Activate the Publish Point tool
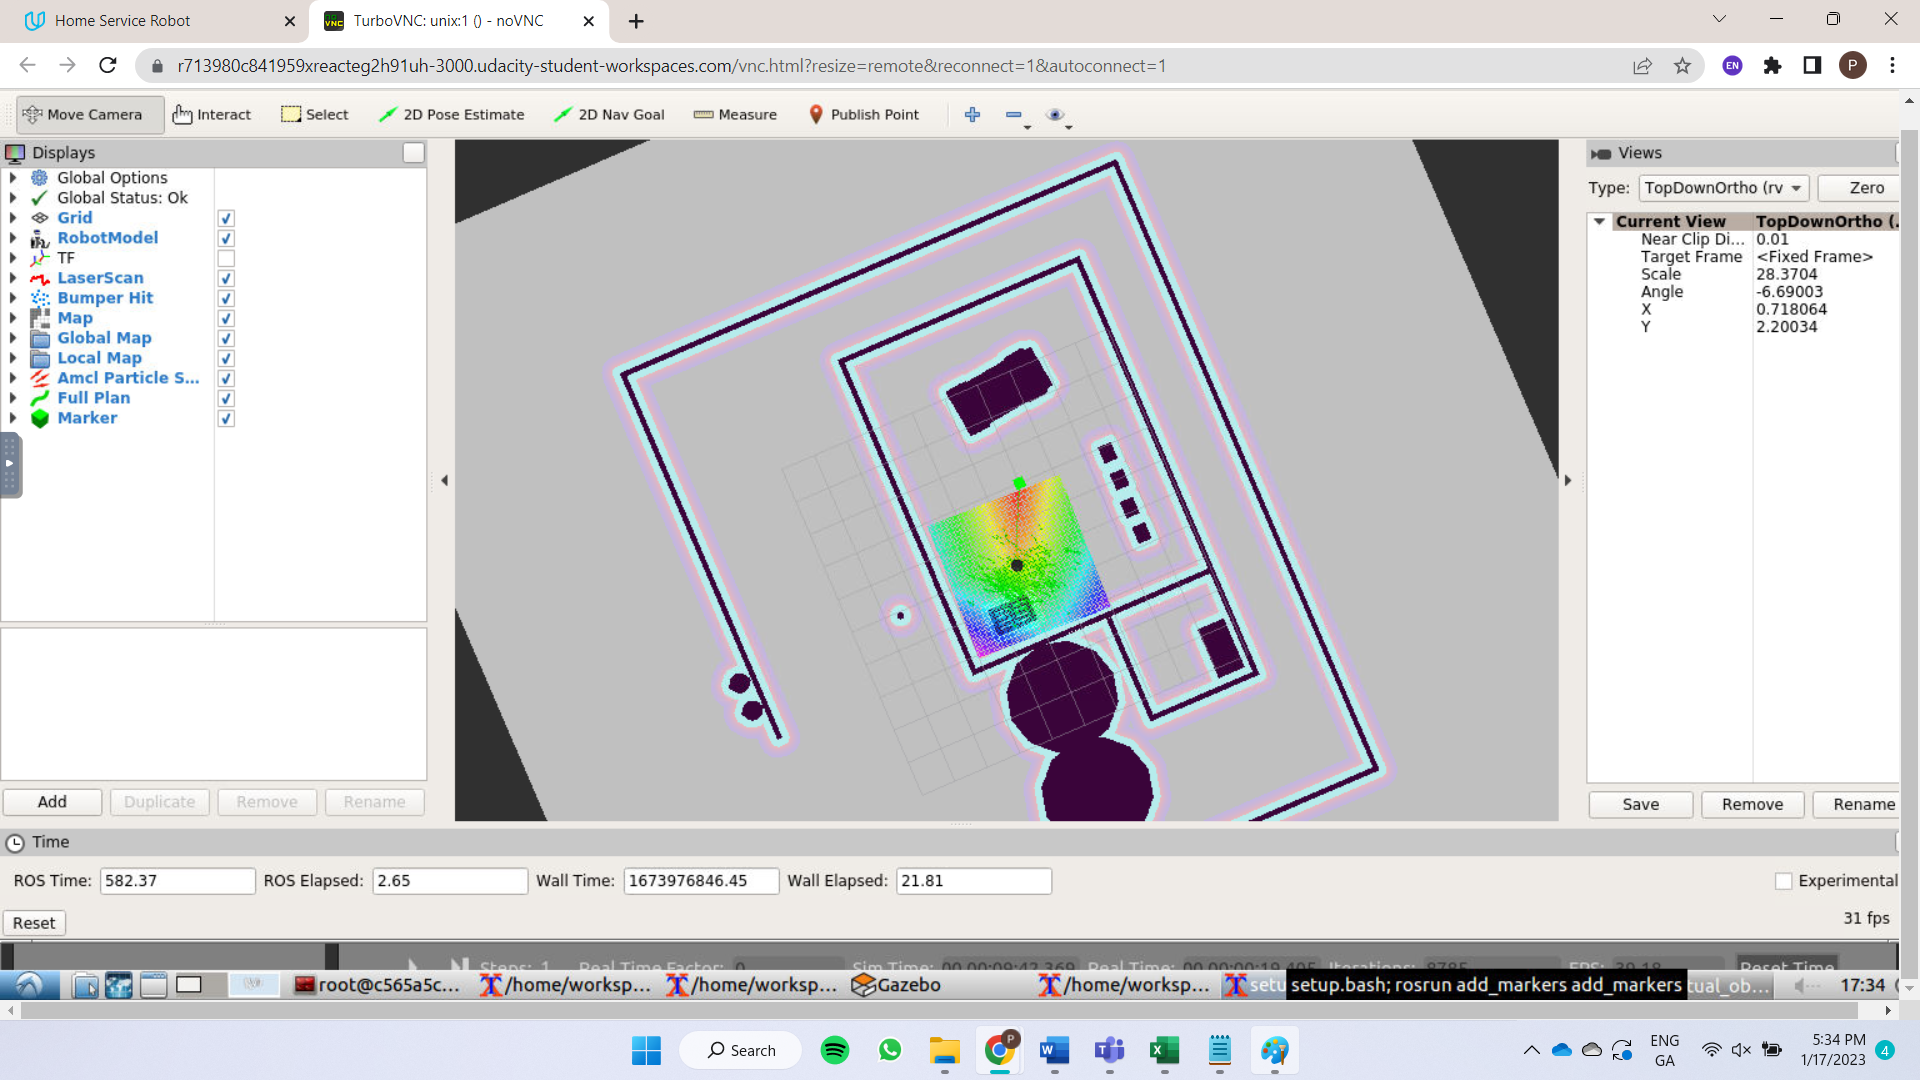1920x1080 pixels. 864,114
